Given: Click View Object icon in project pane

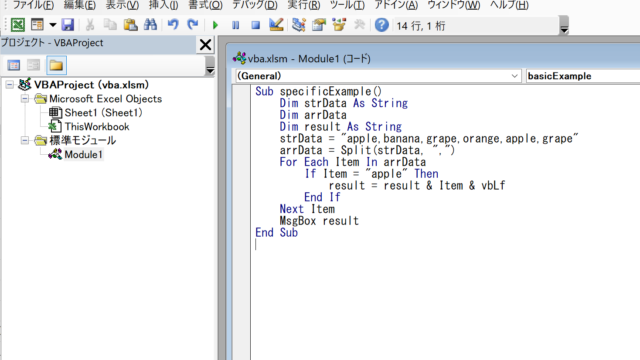Looking at the screenshot, I should 34,65.
